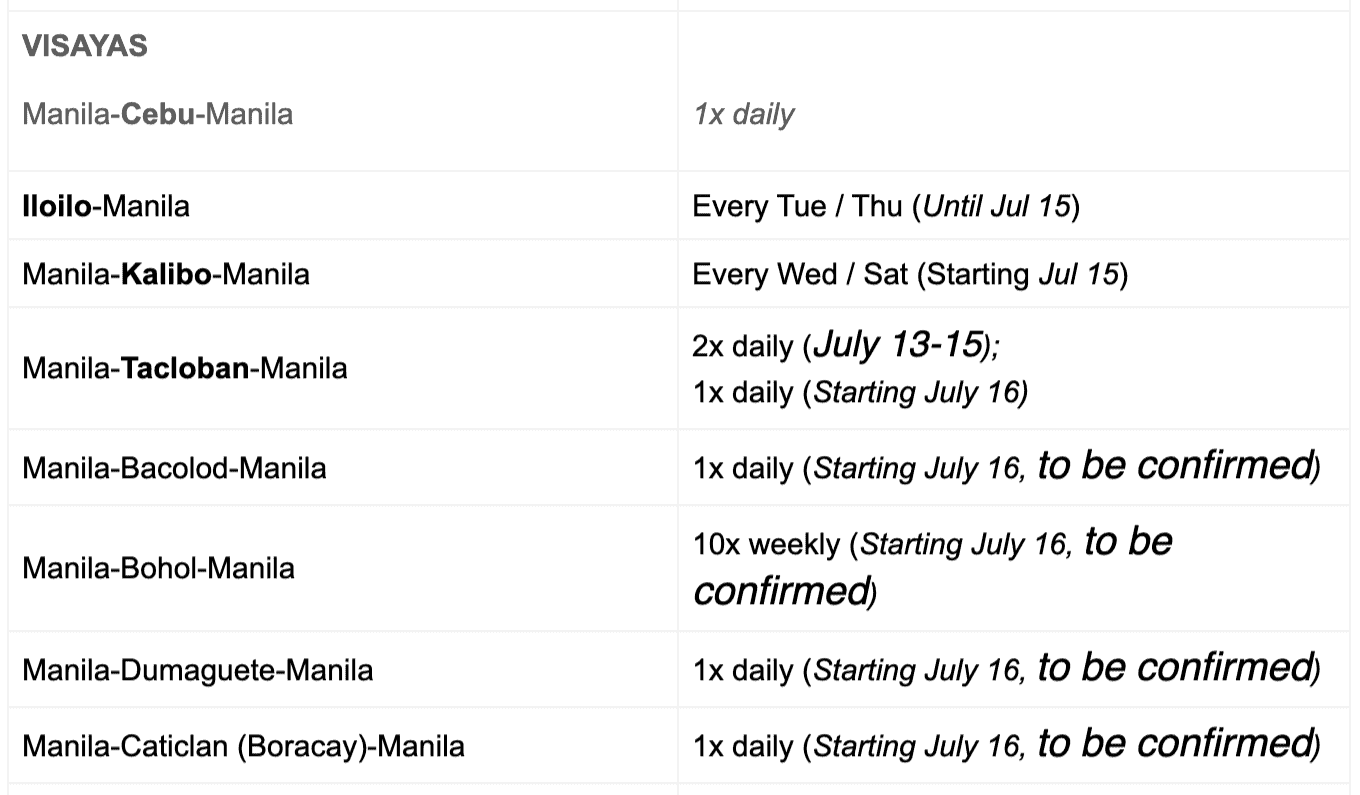Click the Manila-Cebu-Manila route cell
Image resolution: width=1360 pixels, height=795 pixels.
pyautogui.click(x=158, y=114)
